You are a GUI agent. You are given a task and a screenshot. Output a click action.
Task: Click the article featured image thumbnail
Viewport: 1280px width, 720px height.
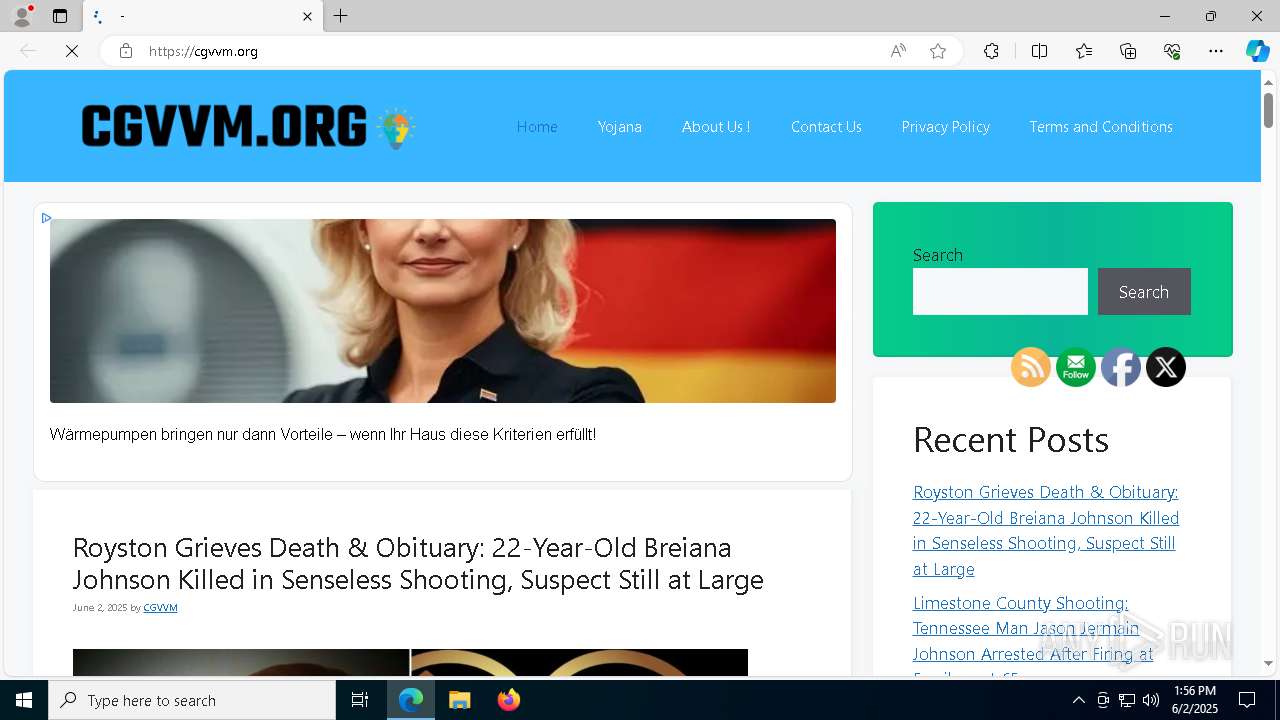(x=410, y=662)
